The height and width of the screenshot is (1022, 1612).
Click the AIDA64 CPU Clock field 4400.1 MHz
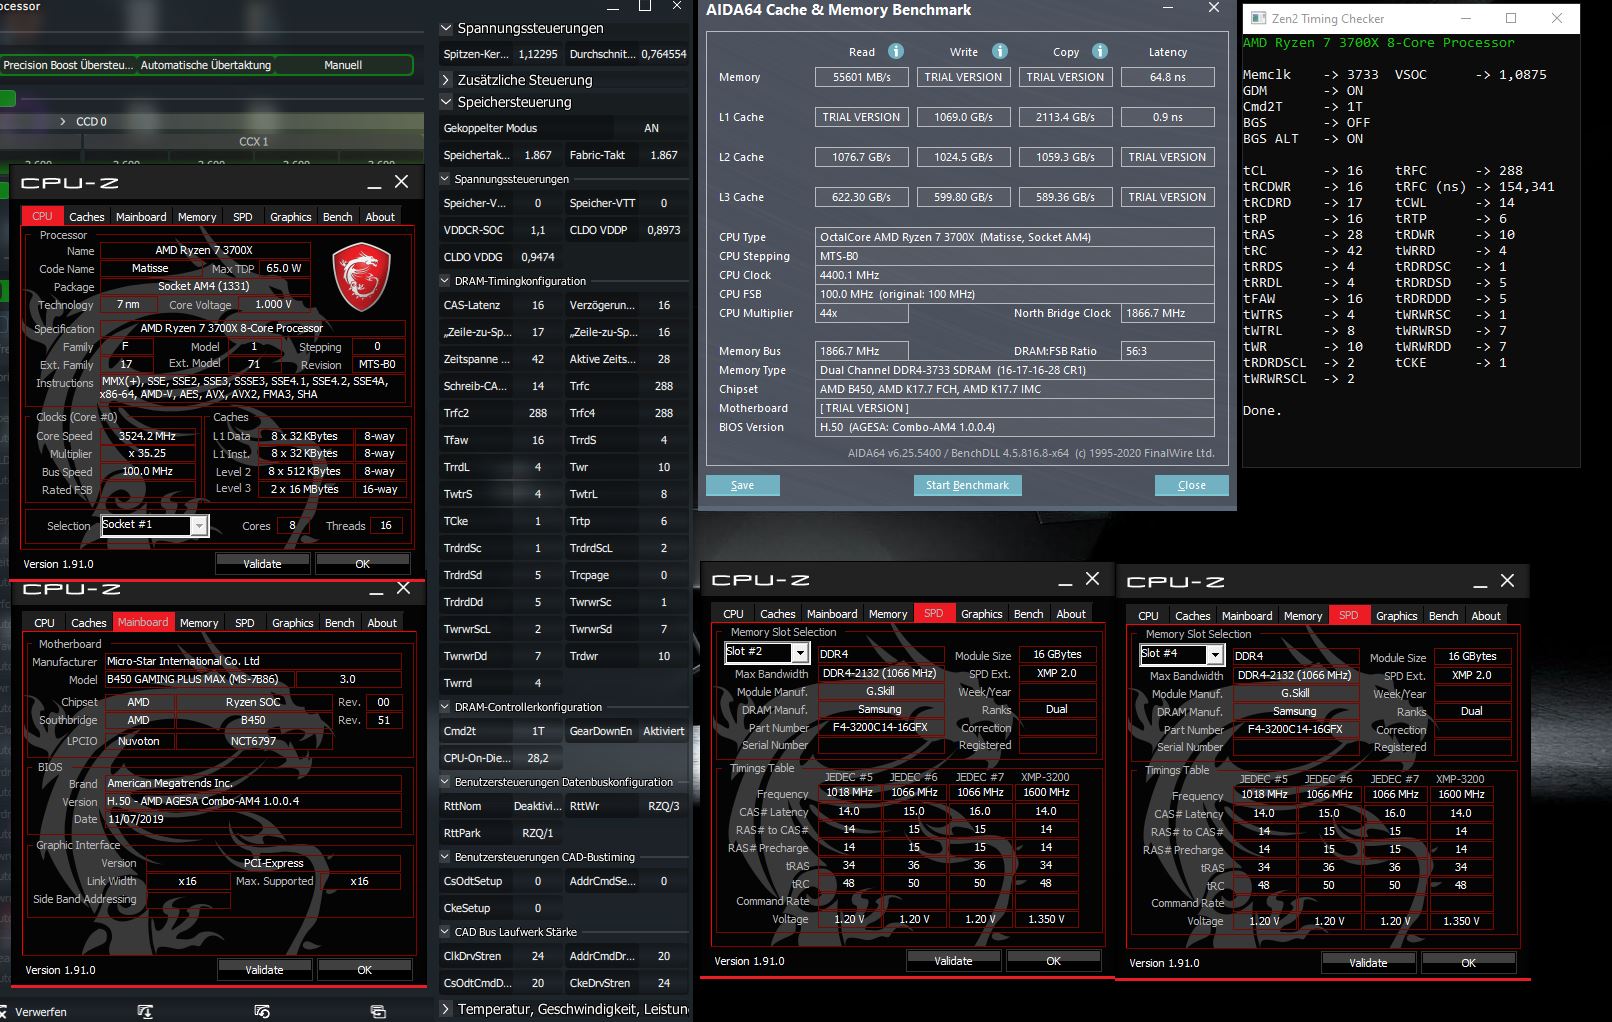coord(1017,275)
